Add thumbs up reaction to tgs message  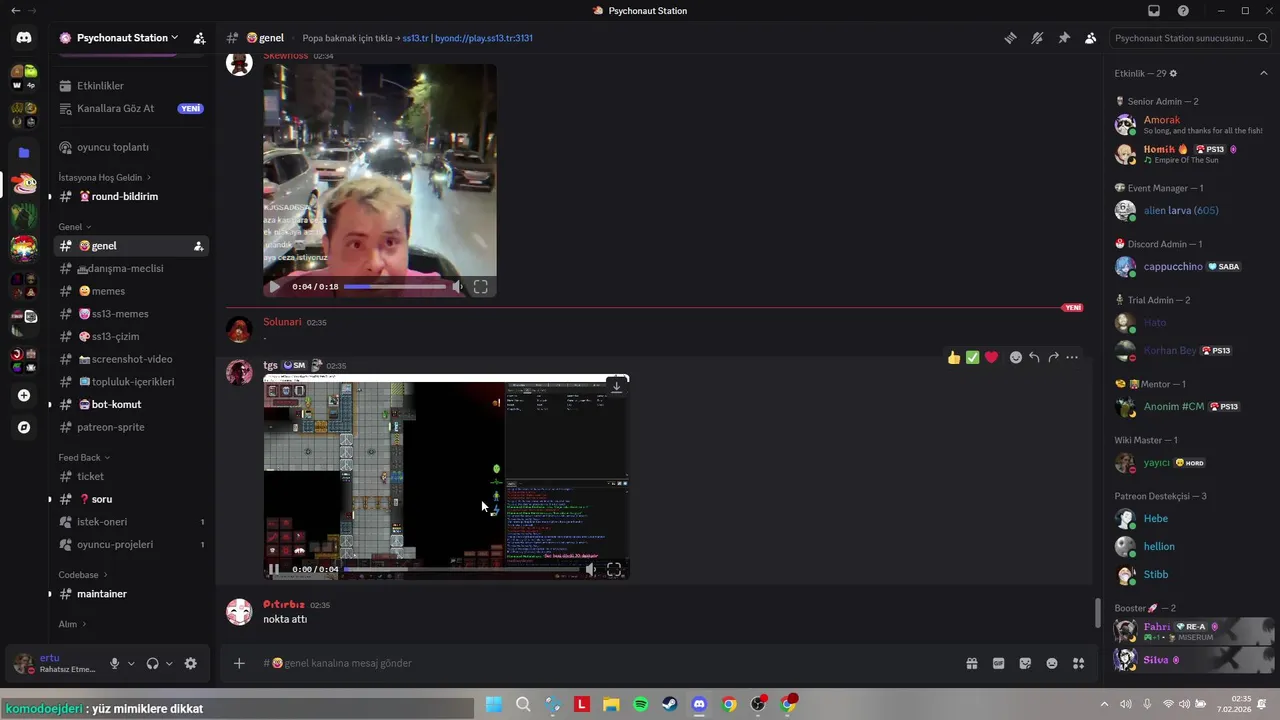954,357
